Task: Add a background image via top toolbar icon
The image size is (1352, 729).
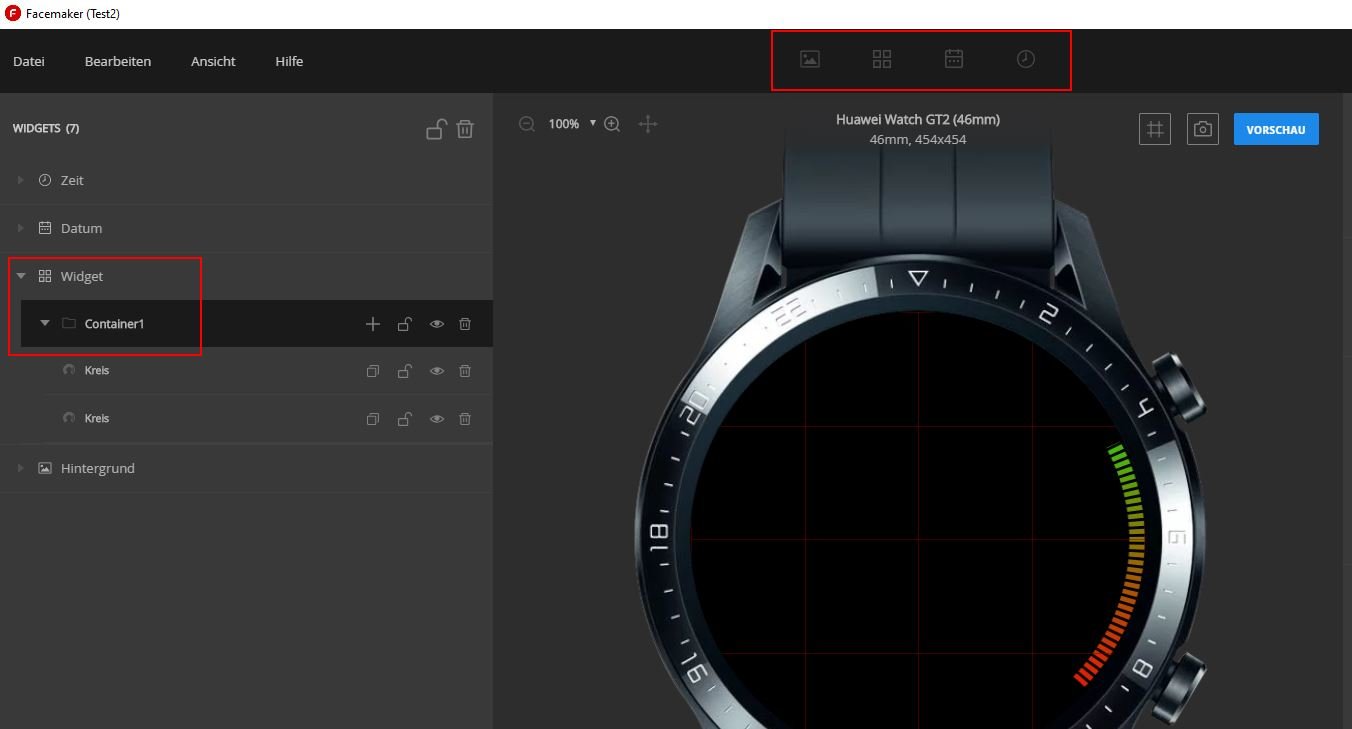Action: (x=810, y=59)
